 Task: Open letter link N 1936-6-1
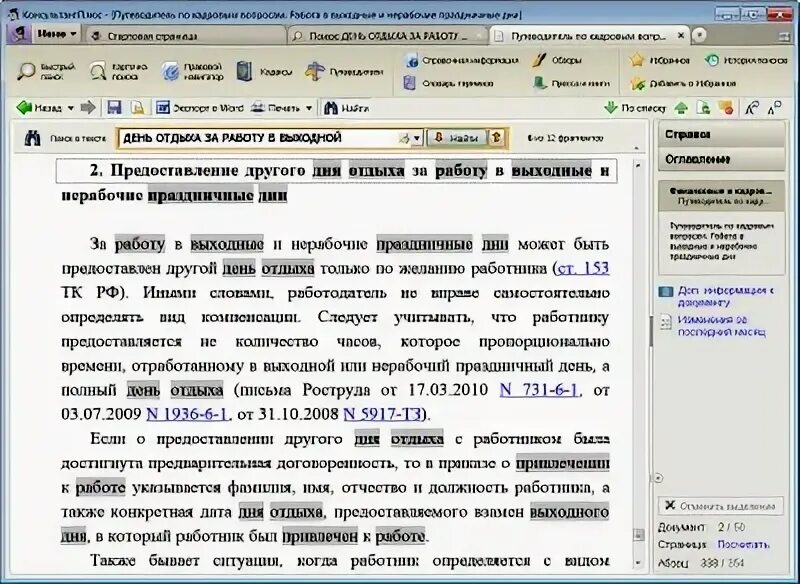pyautogui.click(x=187, y=414)
